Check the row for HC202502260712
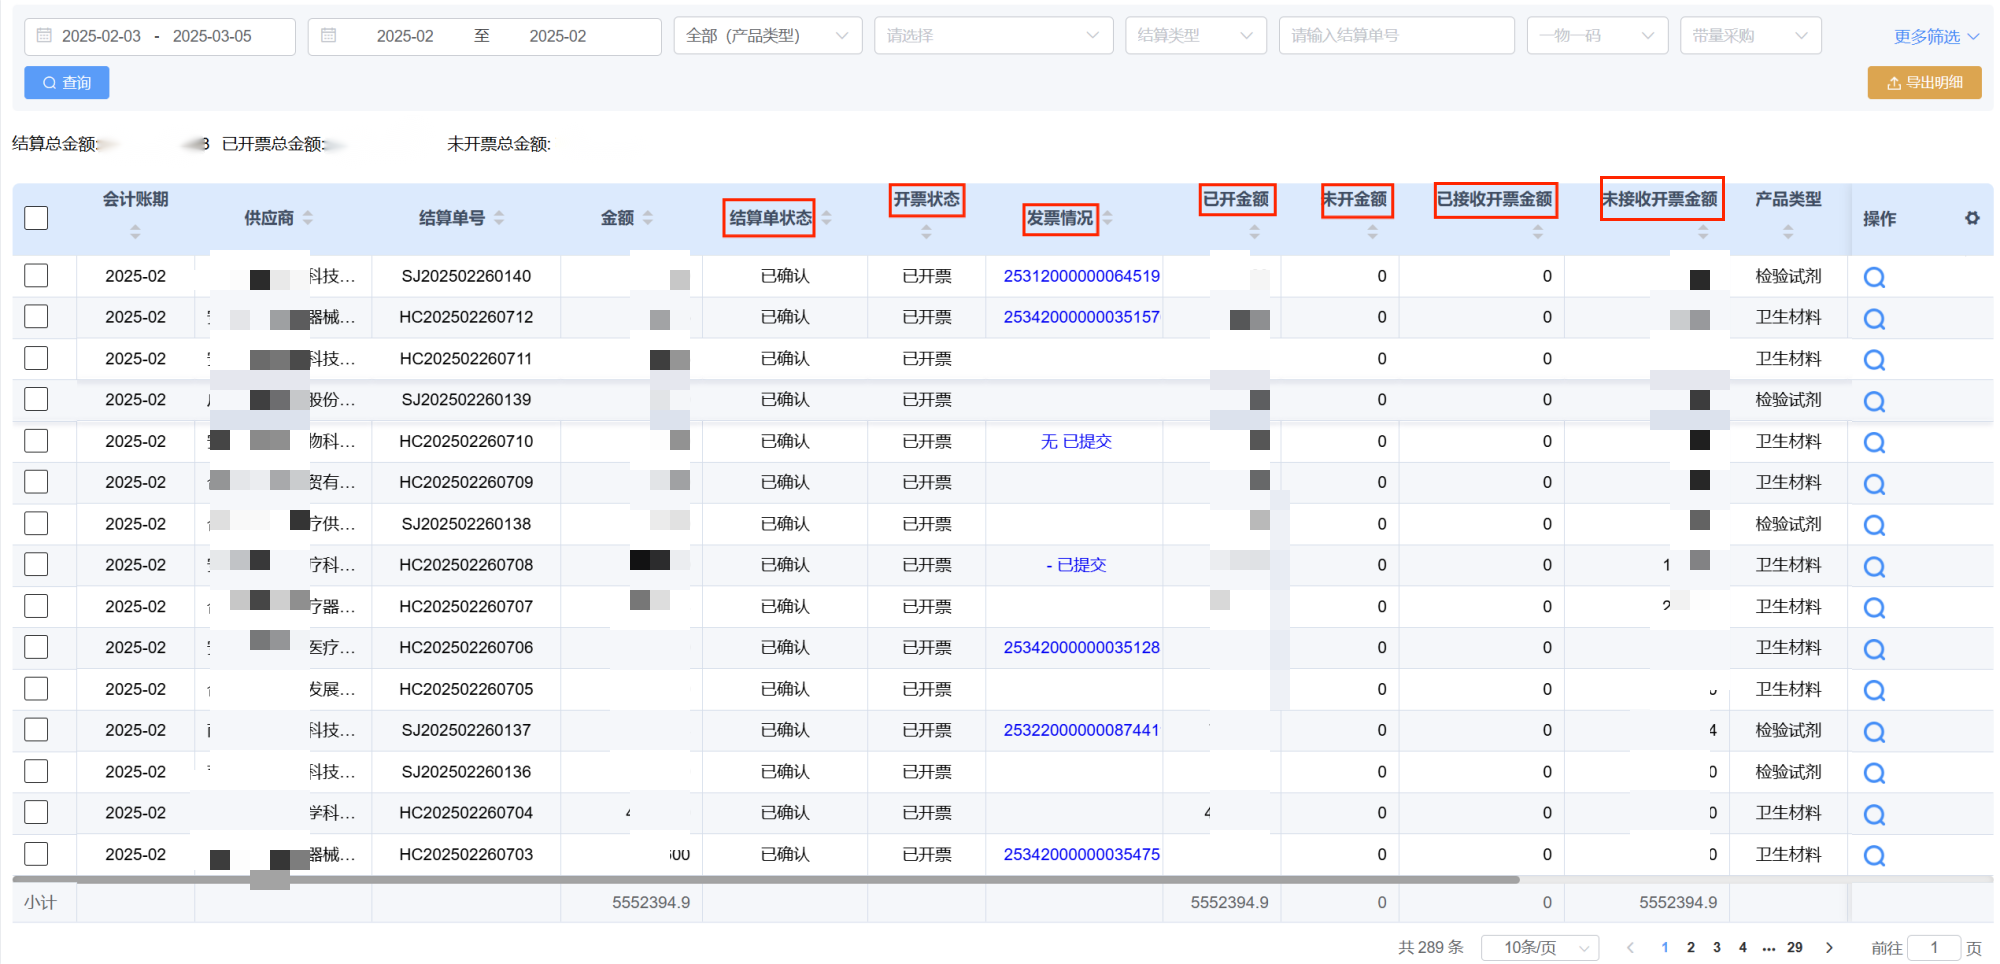 click(36, 317)
